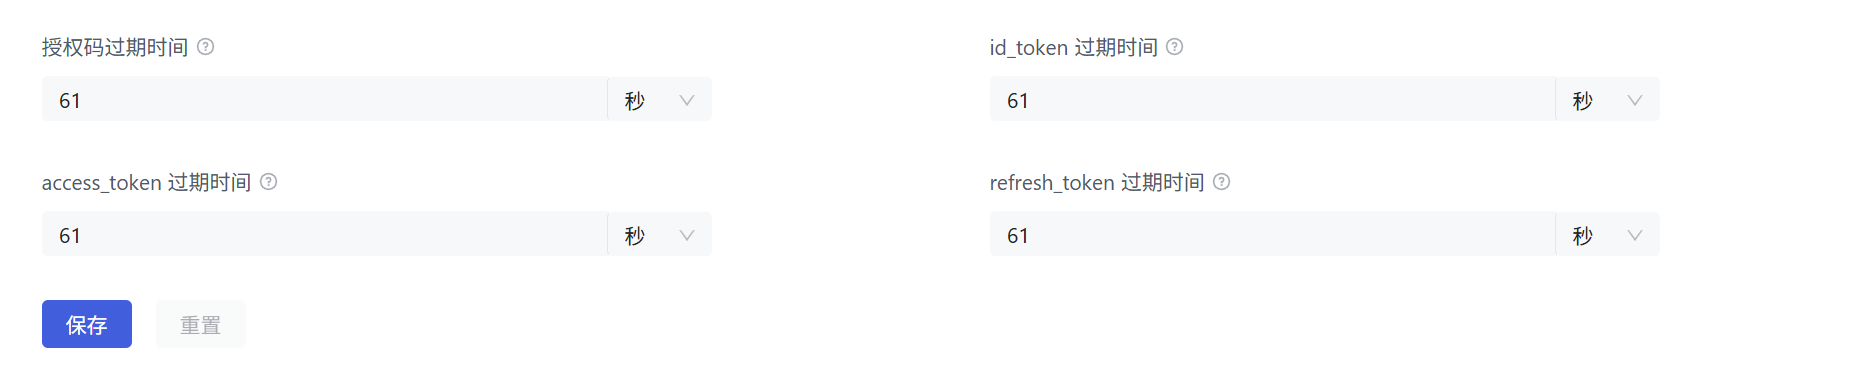
Task: Click chevron arrow in 授权码 unit selector
Action: tap(687, 100)
